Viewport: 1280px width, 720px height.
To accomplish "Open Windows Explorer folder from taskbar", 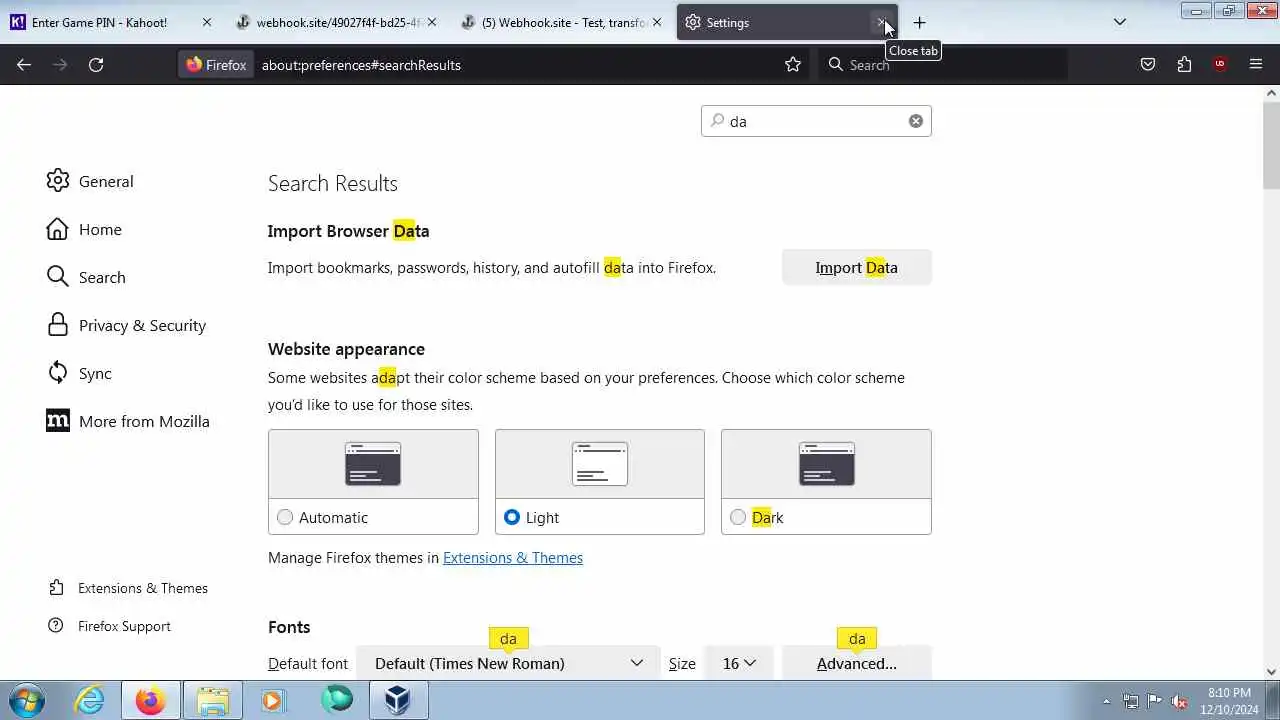I will pyautogui.click(x=212, y=700).
